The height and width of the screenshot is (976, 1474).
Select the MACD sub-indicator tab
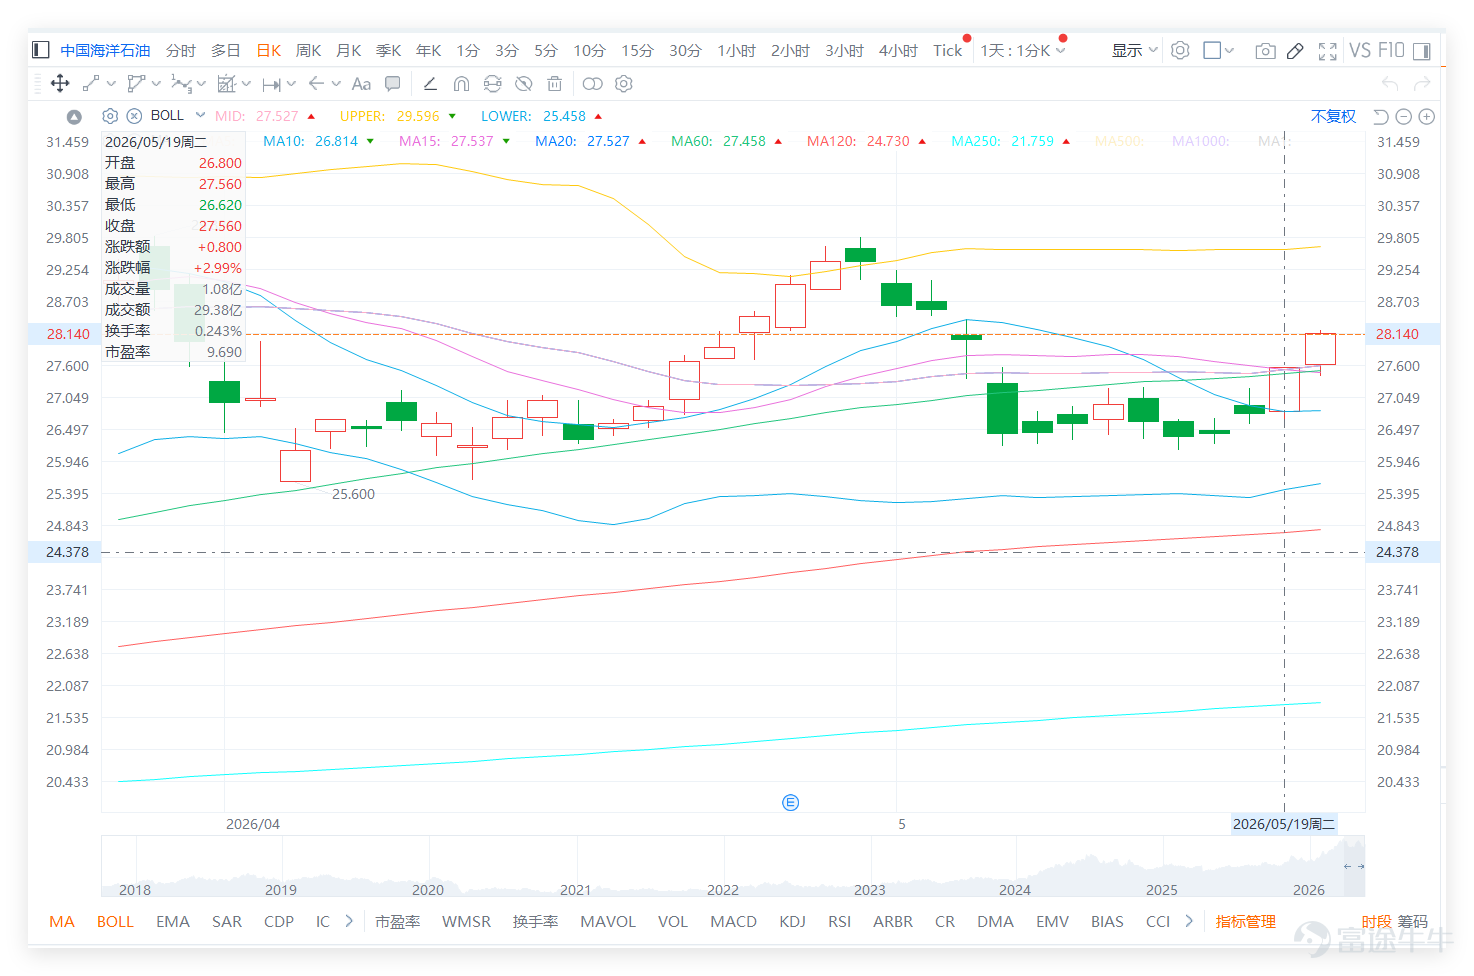click(733, 921)
